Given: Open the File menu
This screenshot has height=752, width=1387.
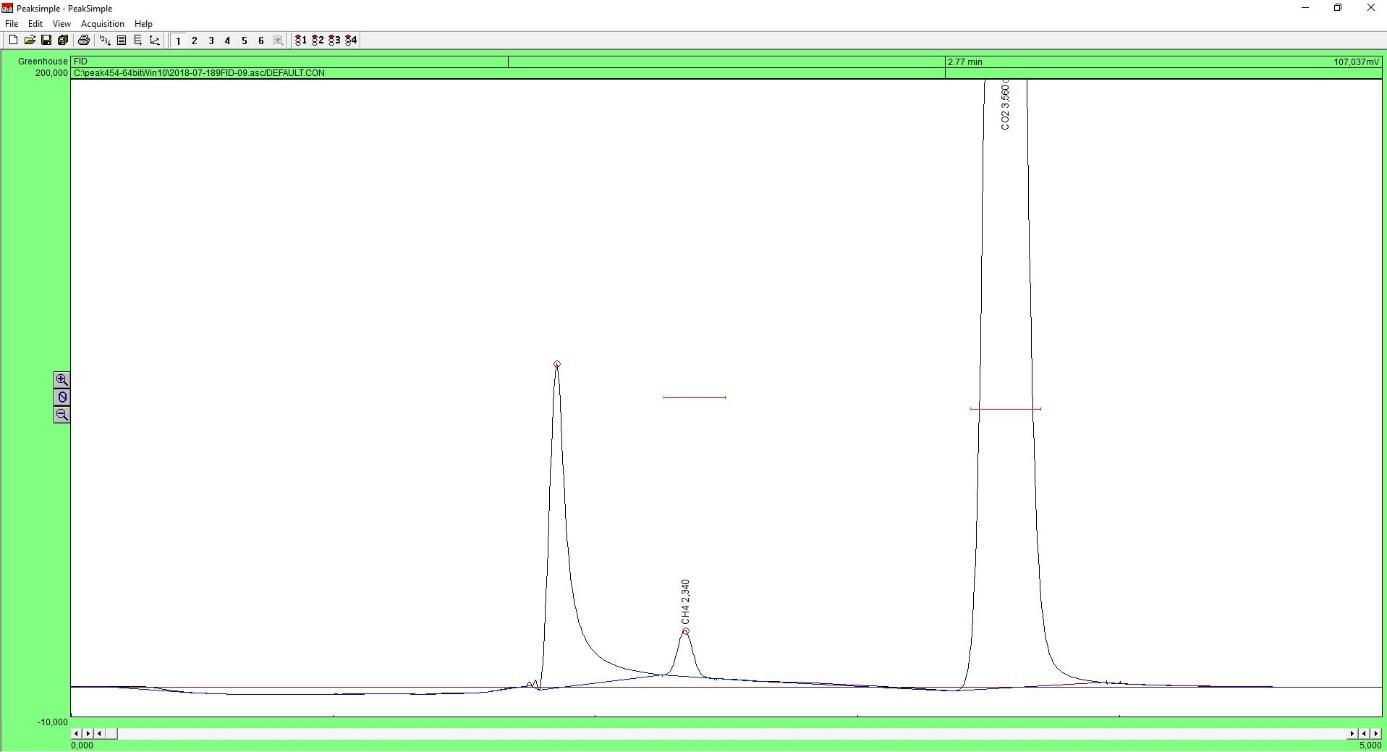Looking at the screenshot, I should click(12, 23).
